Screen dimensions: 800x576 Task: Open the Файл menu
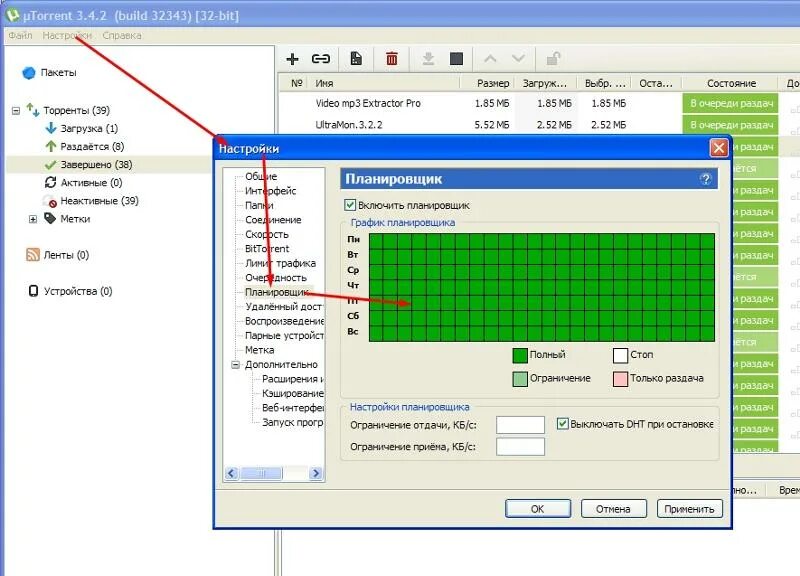(x=20, y=35)
